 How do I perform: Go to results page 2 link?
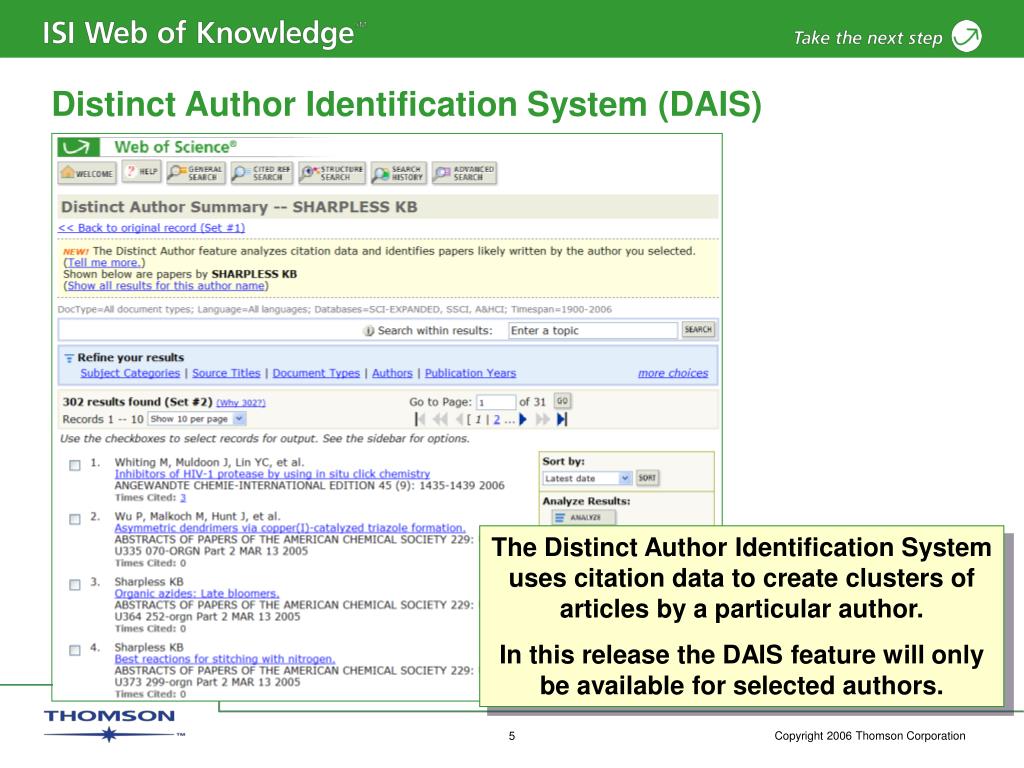coord(497,419)
